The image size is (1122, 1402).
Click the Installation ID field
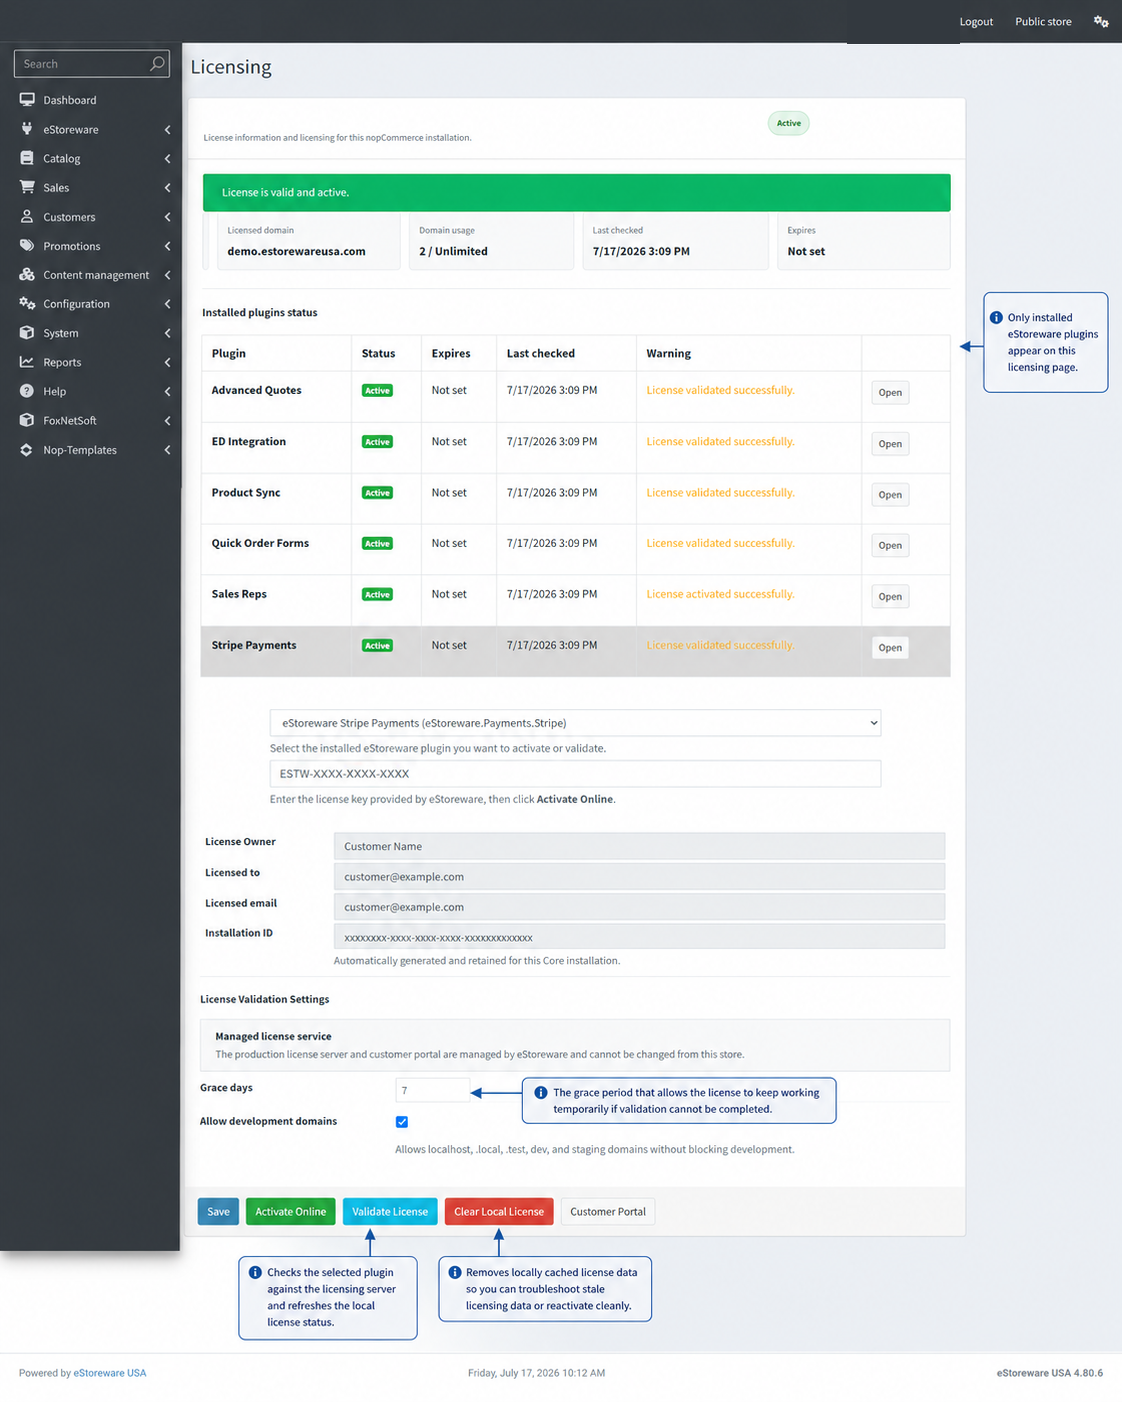pyautogui.click(x=639, y=937)
